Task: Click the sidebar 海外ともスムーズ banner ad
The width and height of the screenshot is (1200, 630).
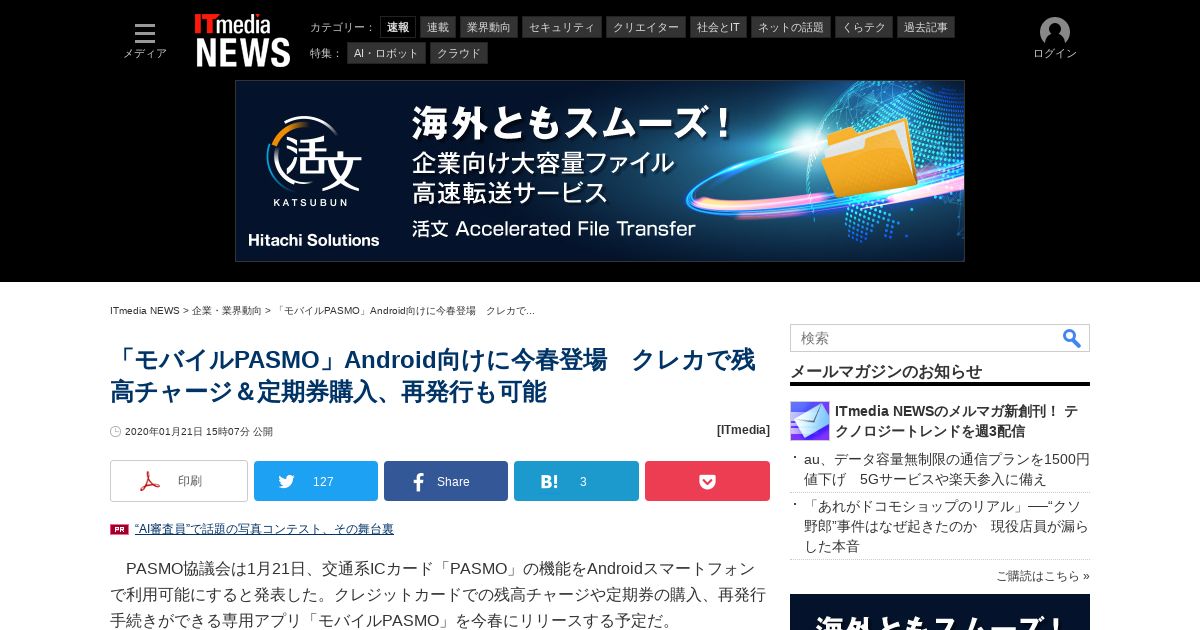Action: tap(940, 612)
